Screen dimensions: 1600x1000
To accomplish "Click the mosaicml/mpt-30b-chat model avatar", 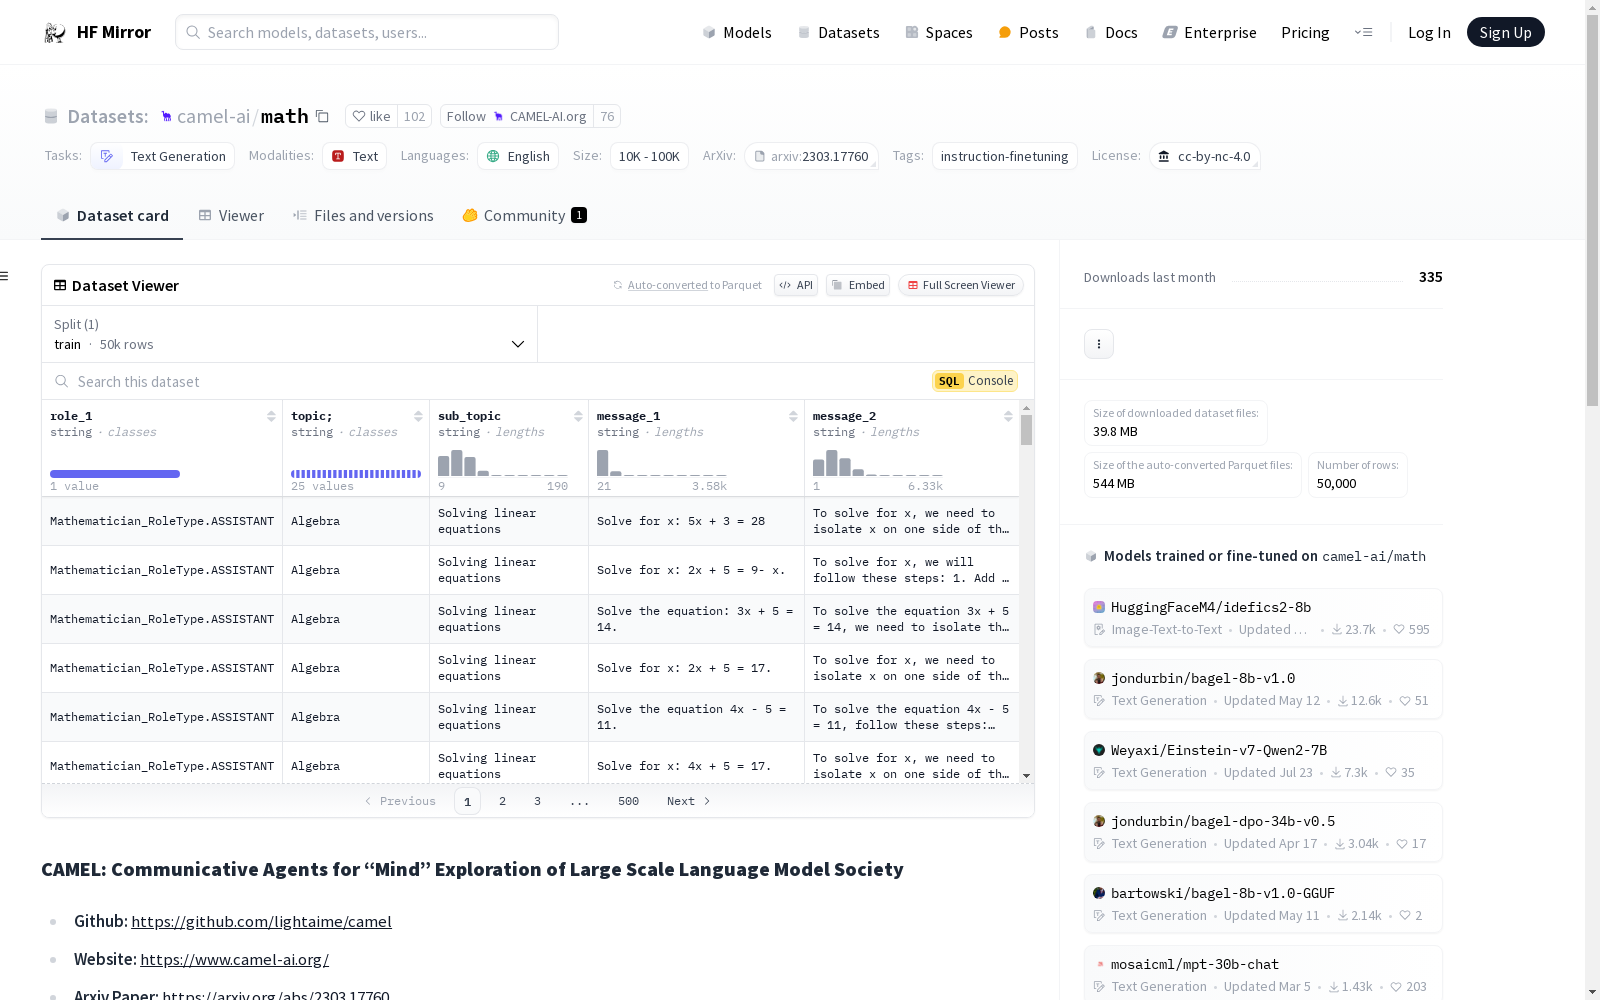I will (1099, 964).
